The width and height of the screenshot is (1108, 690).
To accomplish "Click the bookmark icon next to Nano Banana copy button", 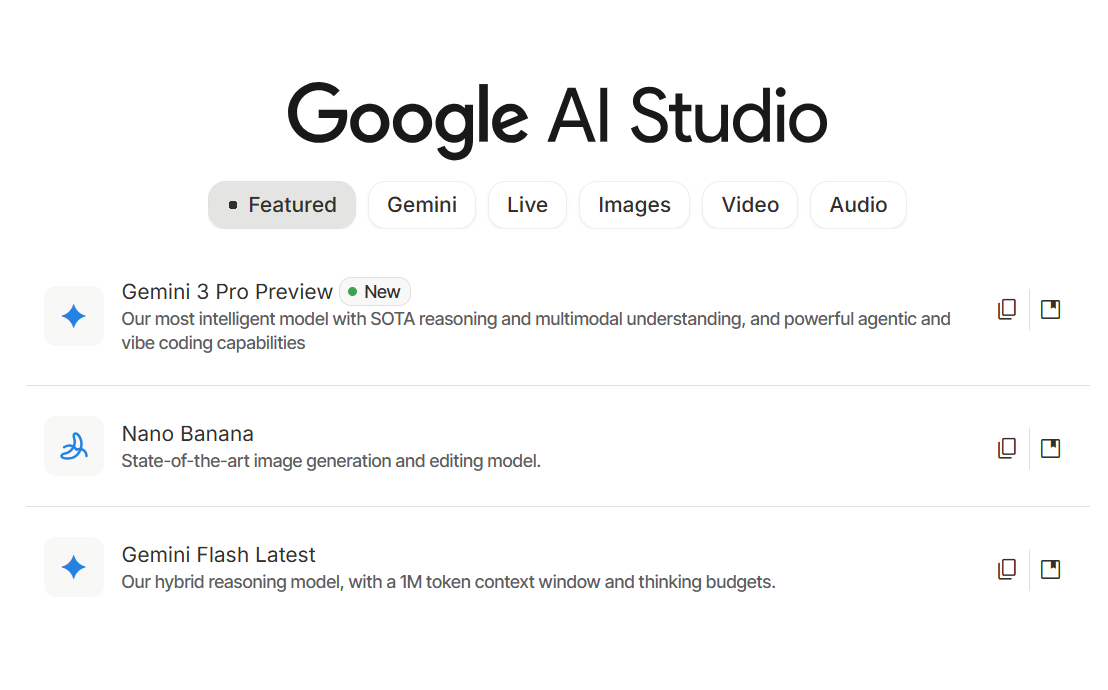I will [x=1051, y=448].
